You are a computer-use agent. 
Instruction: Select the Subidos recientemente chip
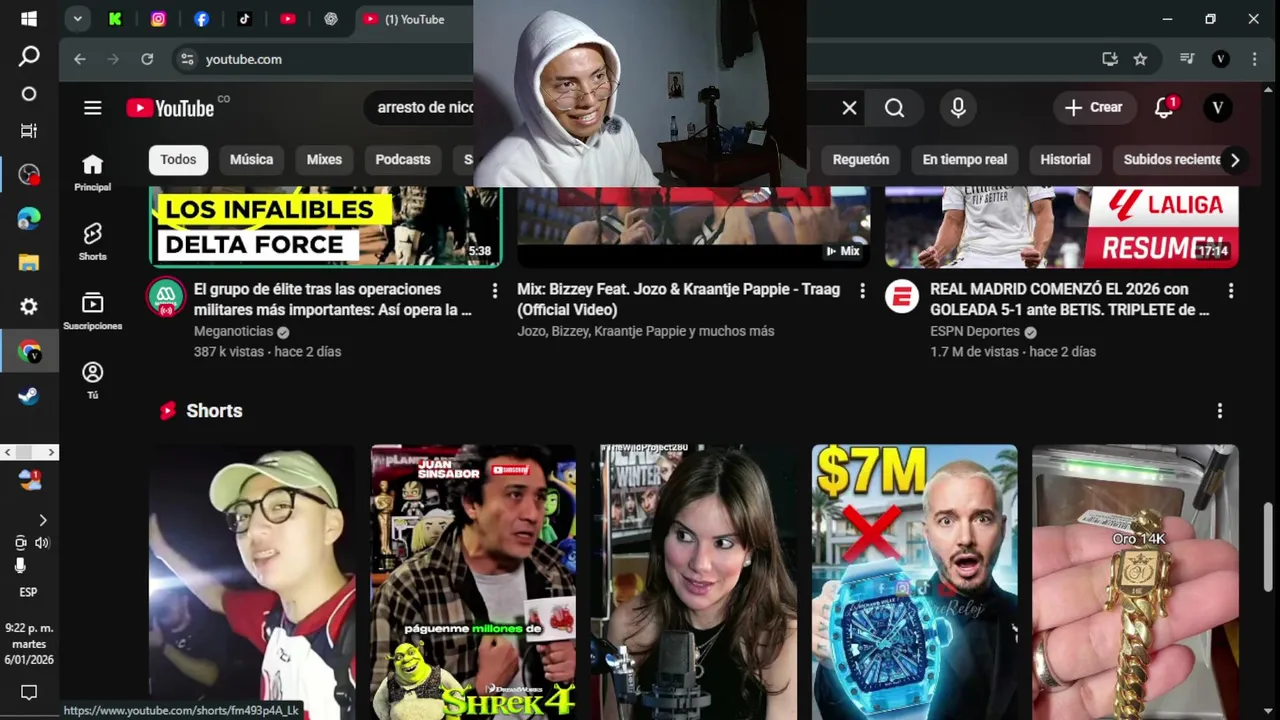[x=1168, y=160]
